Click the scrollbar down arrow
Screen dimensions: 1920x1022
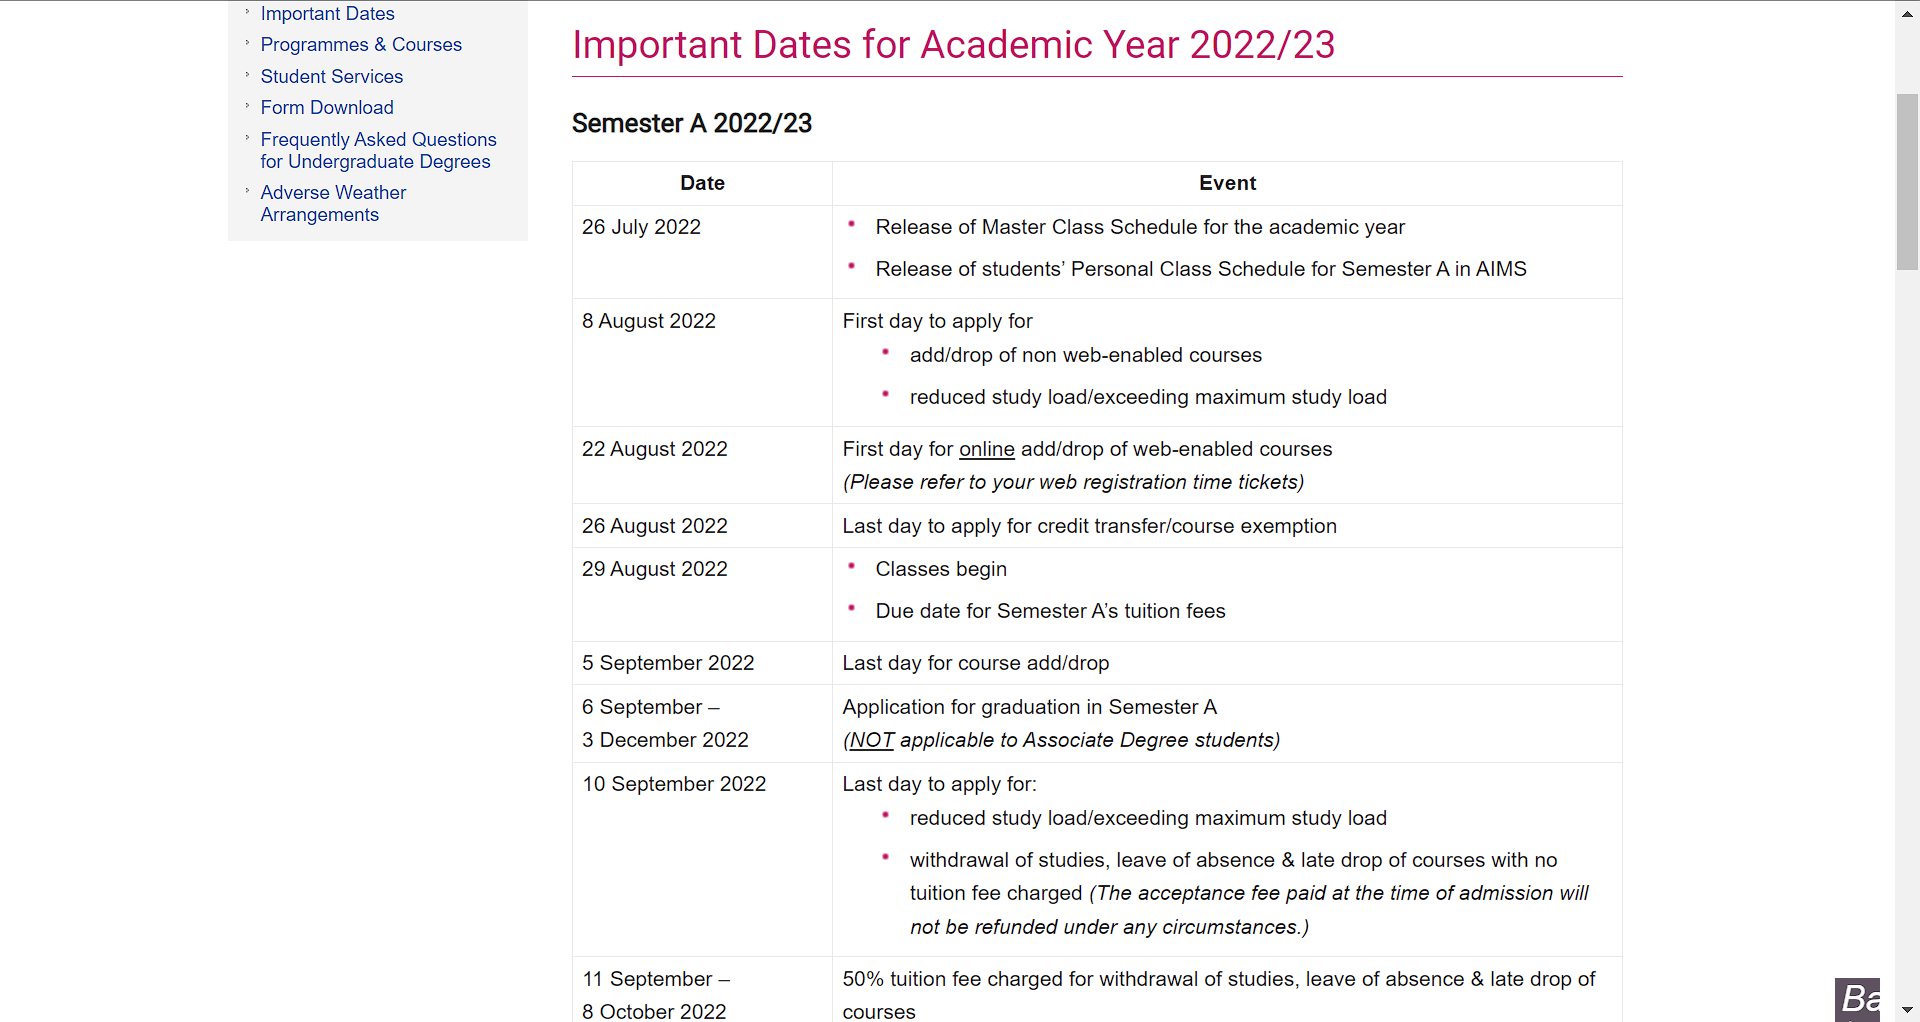[1907, 1010]
